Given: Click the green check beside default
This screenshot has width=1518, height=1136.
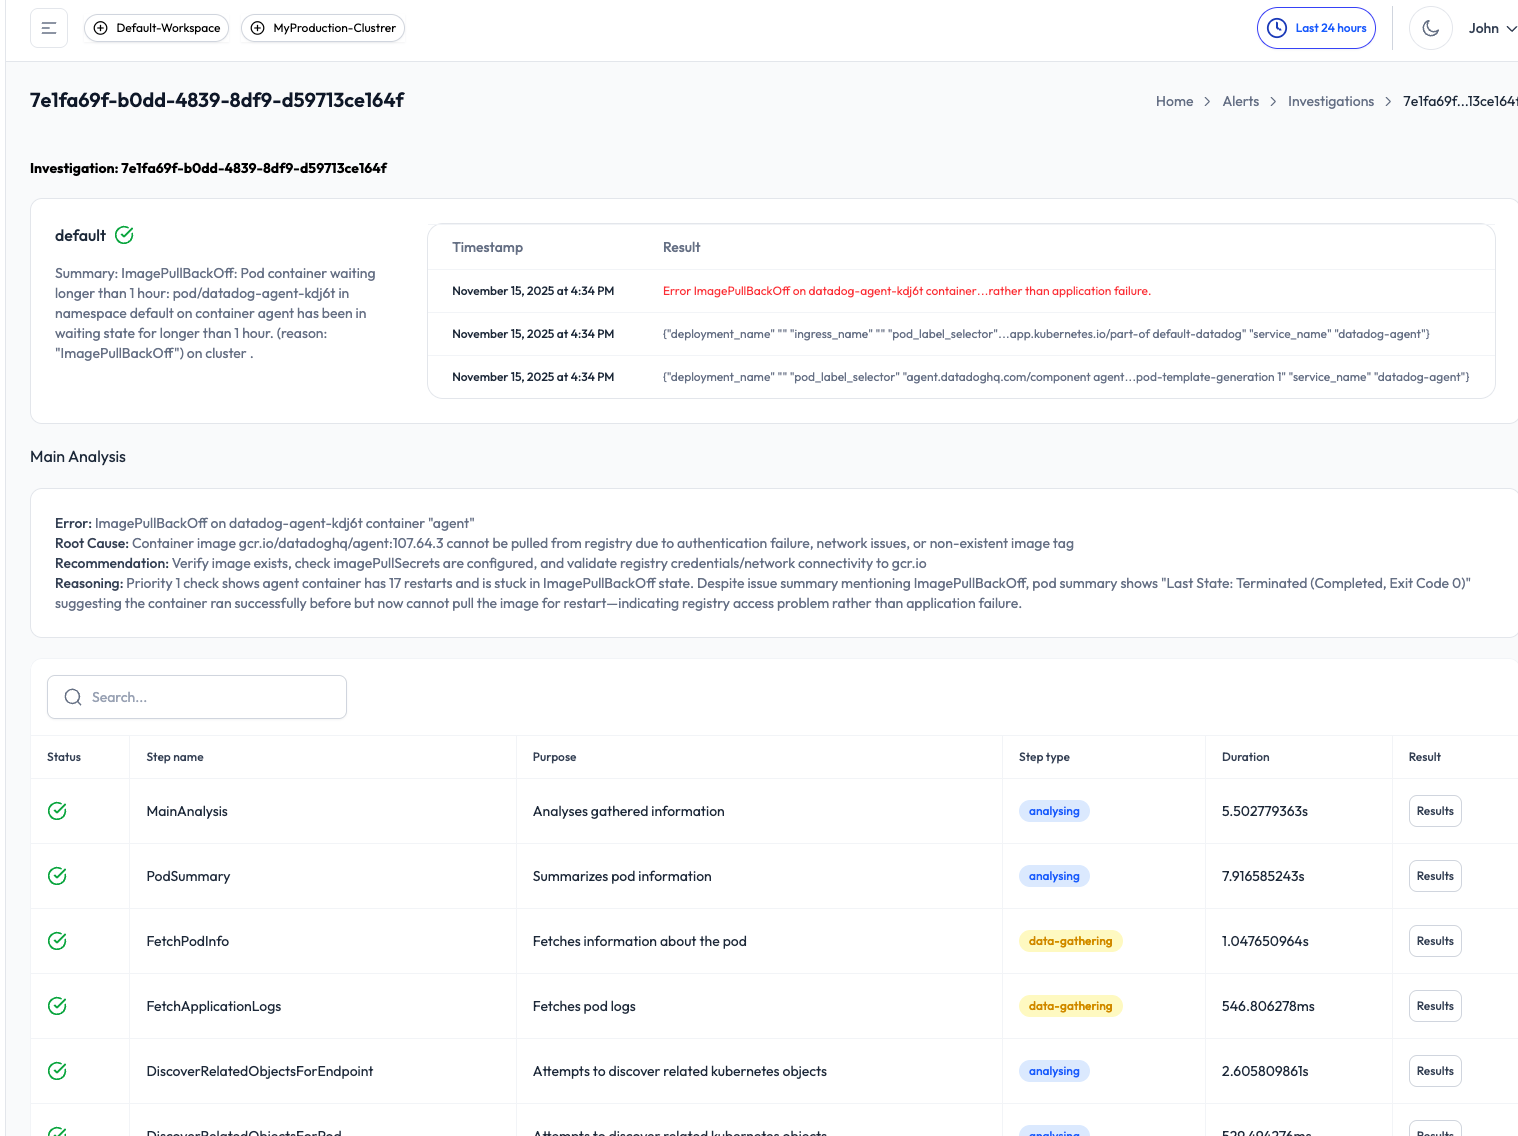Looking at the screenshot, I should point(124,235).
